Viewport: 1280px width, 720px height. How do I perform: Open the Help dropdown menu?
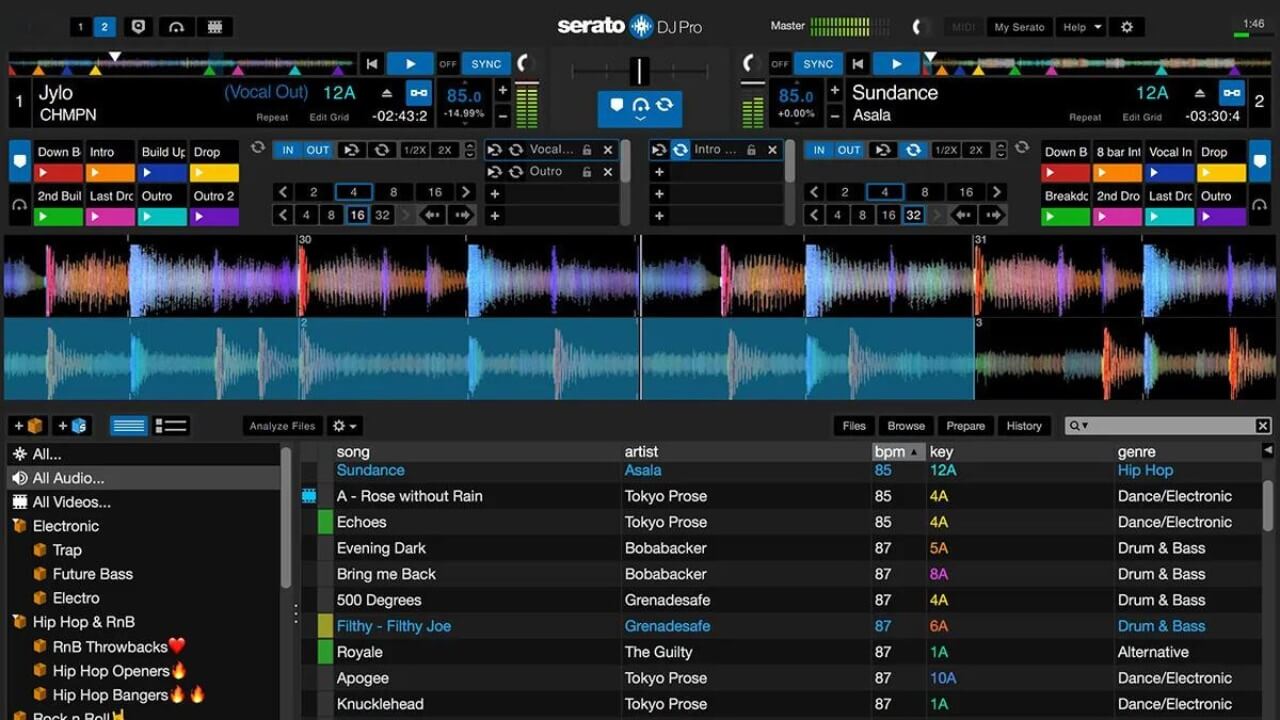(x=1082, y=27)
